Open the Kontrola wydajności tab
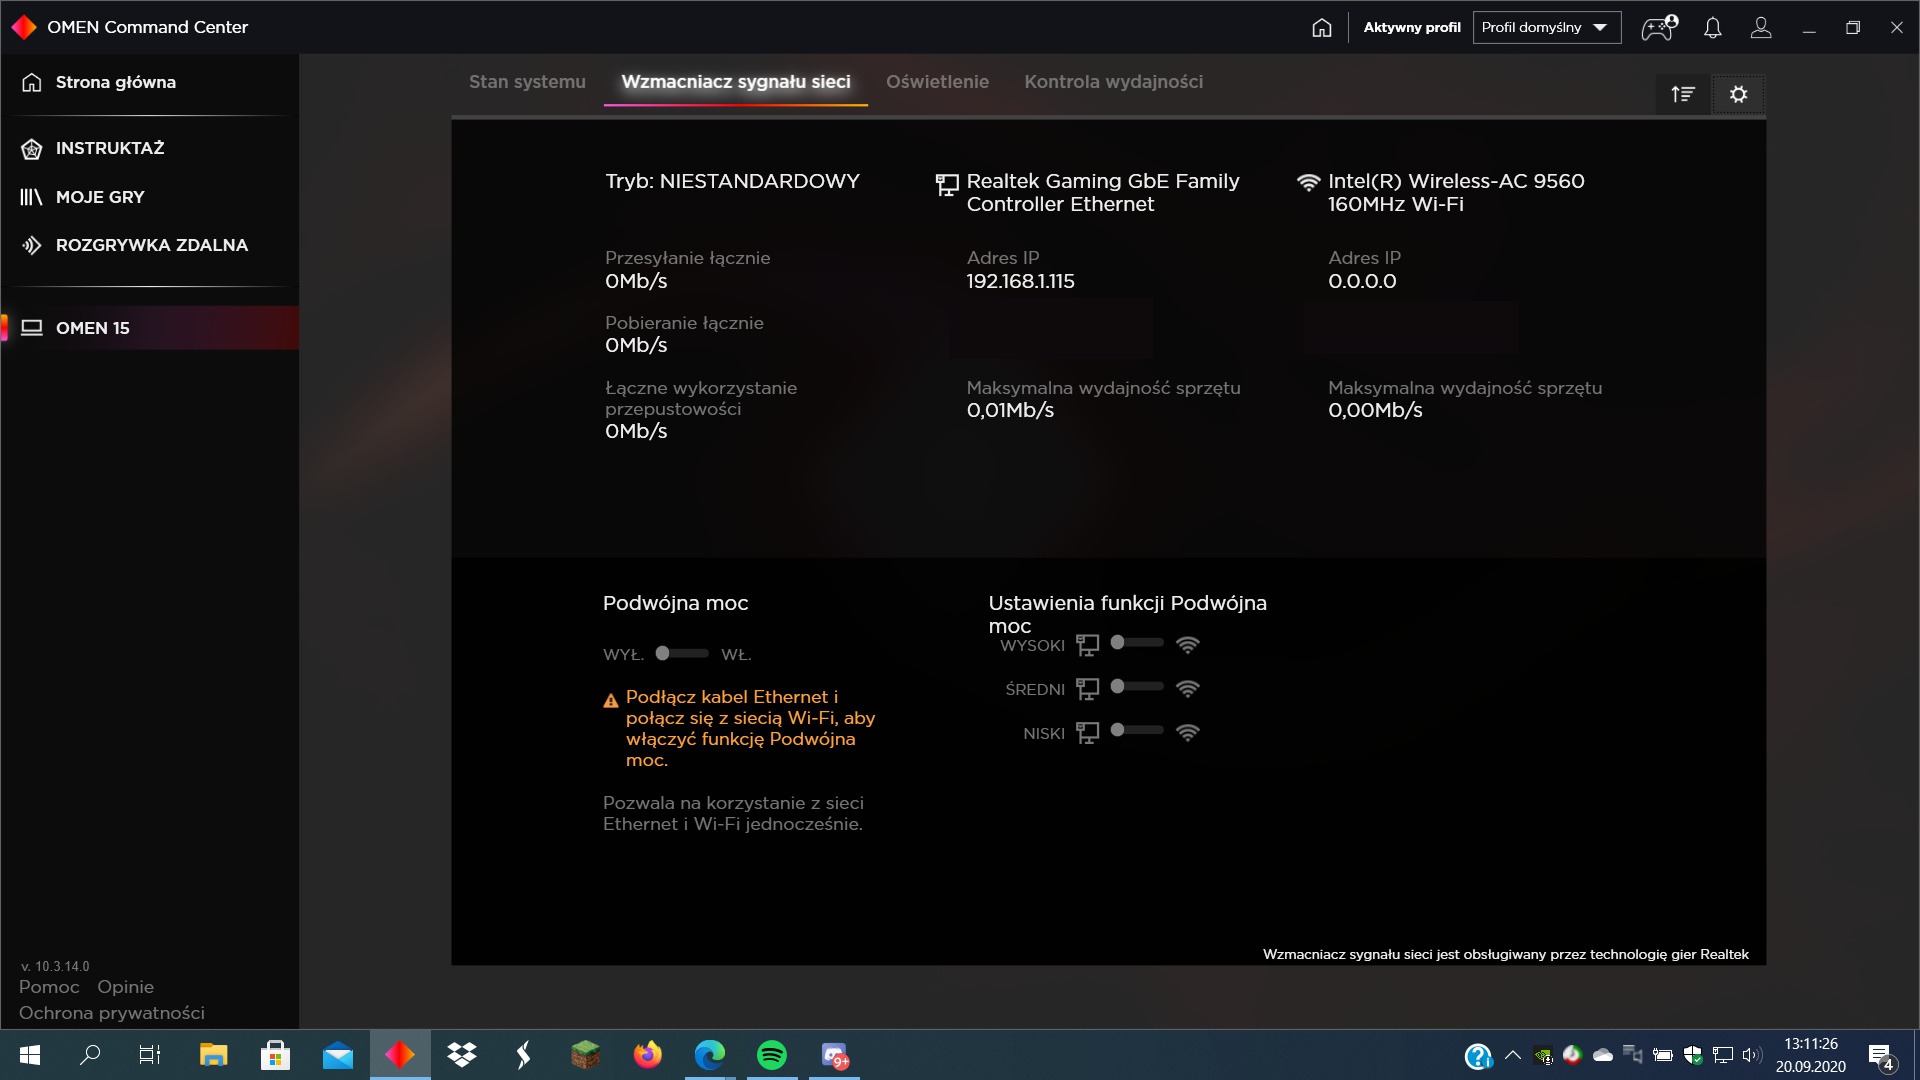Screen dimensions: 1920x1080 tap(1113, 82)
